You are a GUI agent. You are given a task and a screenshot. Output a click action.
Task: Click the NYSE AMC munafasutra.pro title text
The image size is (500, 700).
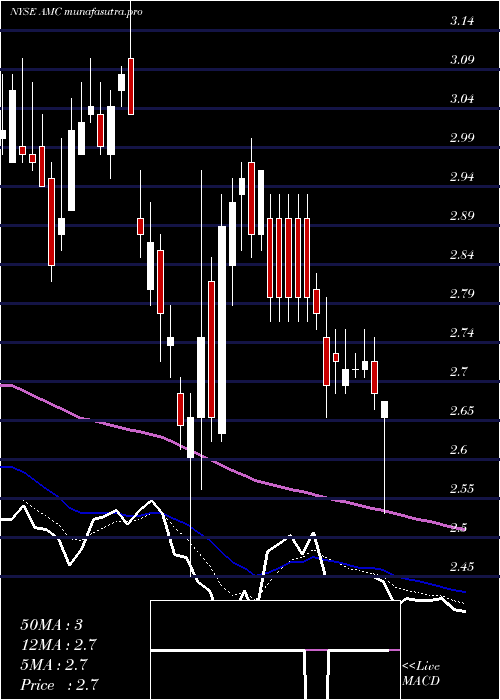[76, 12]
